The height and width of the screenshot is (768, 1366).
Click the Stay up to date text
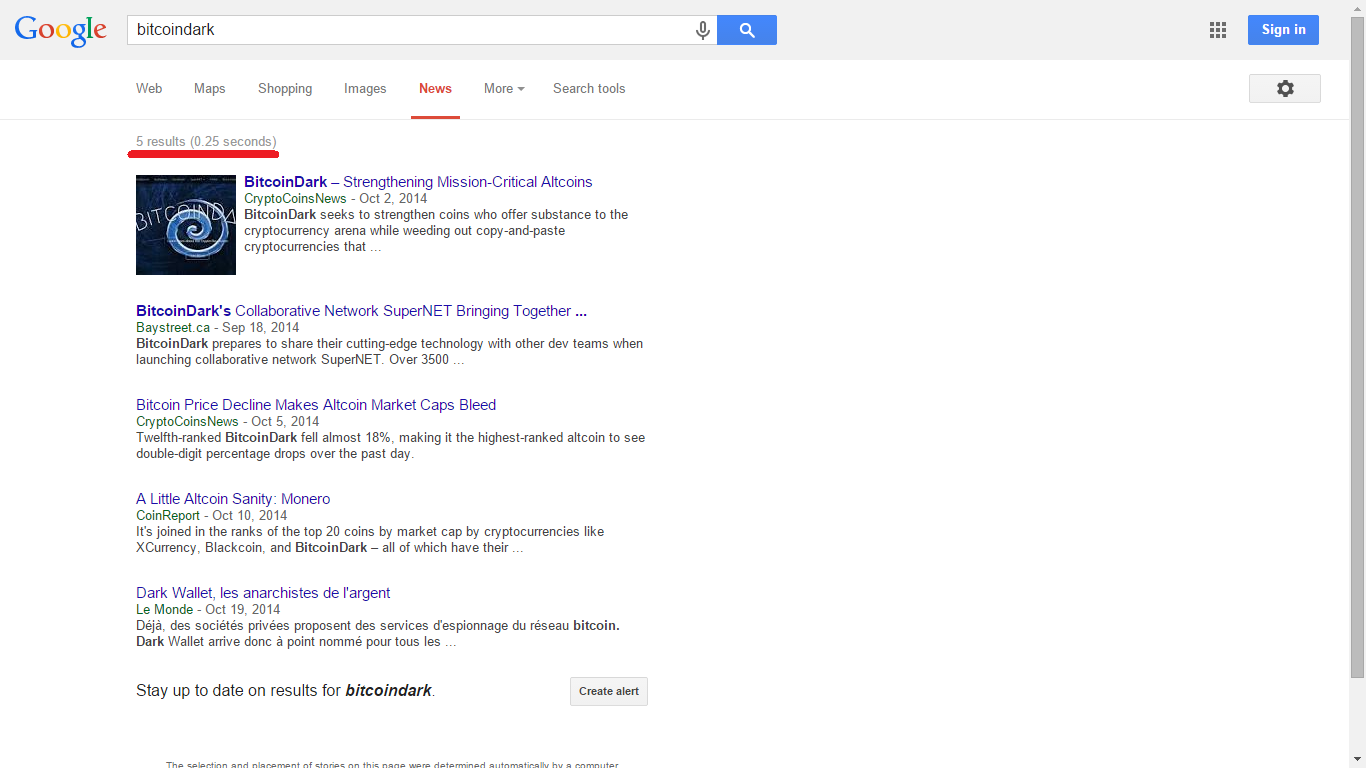tap(285, 690)
